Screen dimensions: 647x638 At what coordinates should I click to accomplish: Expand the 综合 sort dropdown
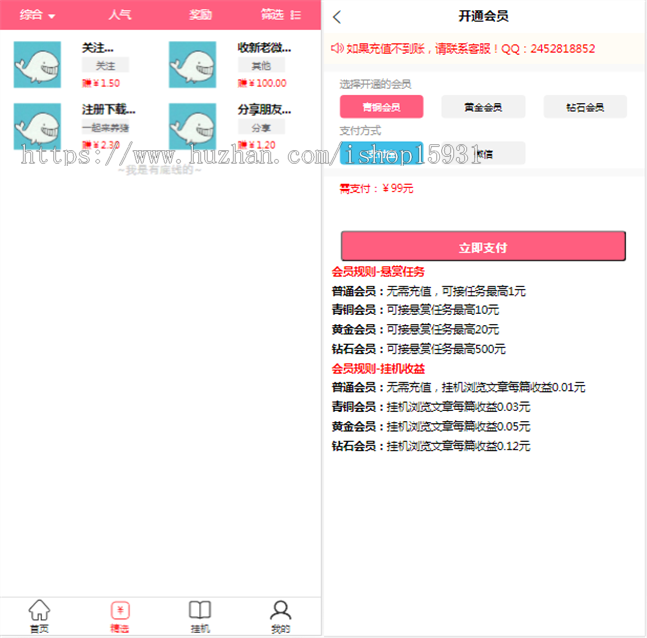tap(37, 15)
